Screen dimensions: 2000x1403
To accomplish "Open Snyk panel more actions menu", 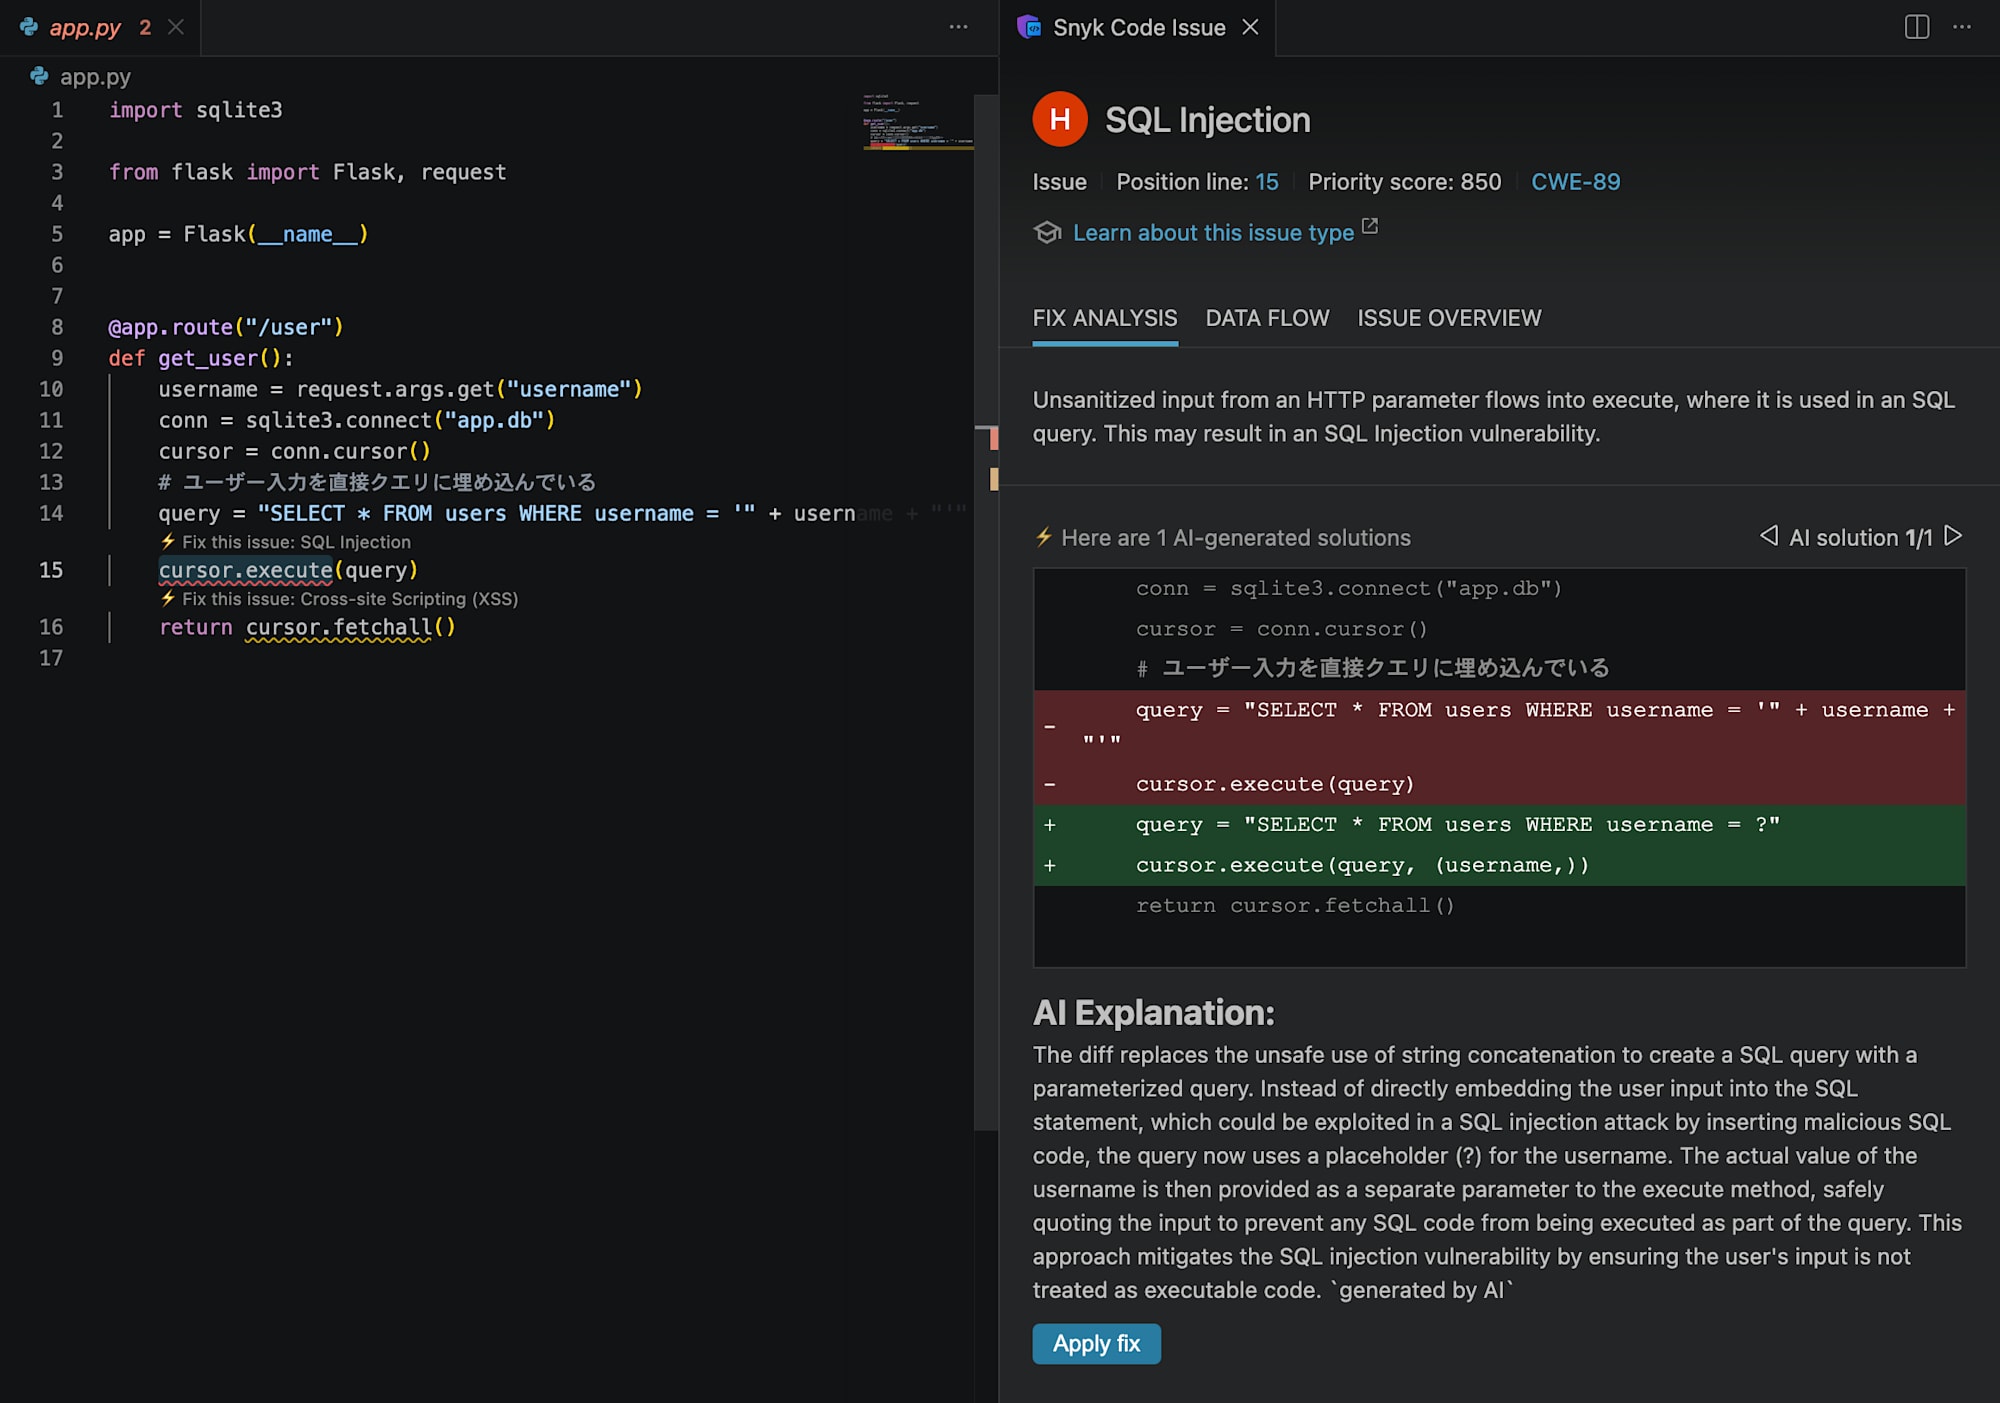I will (1962, 27).
